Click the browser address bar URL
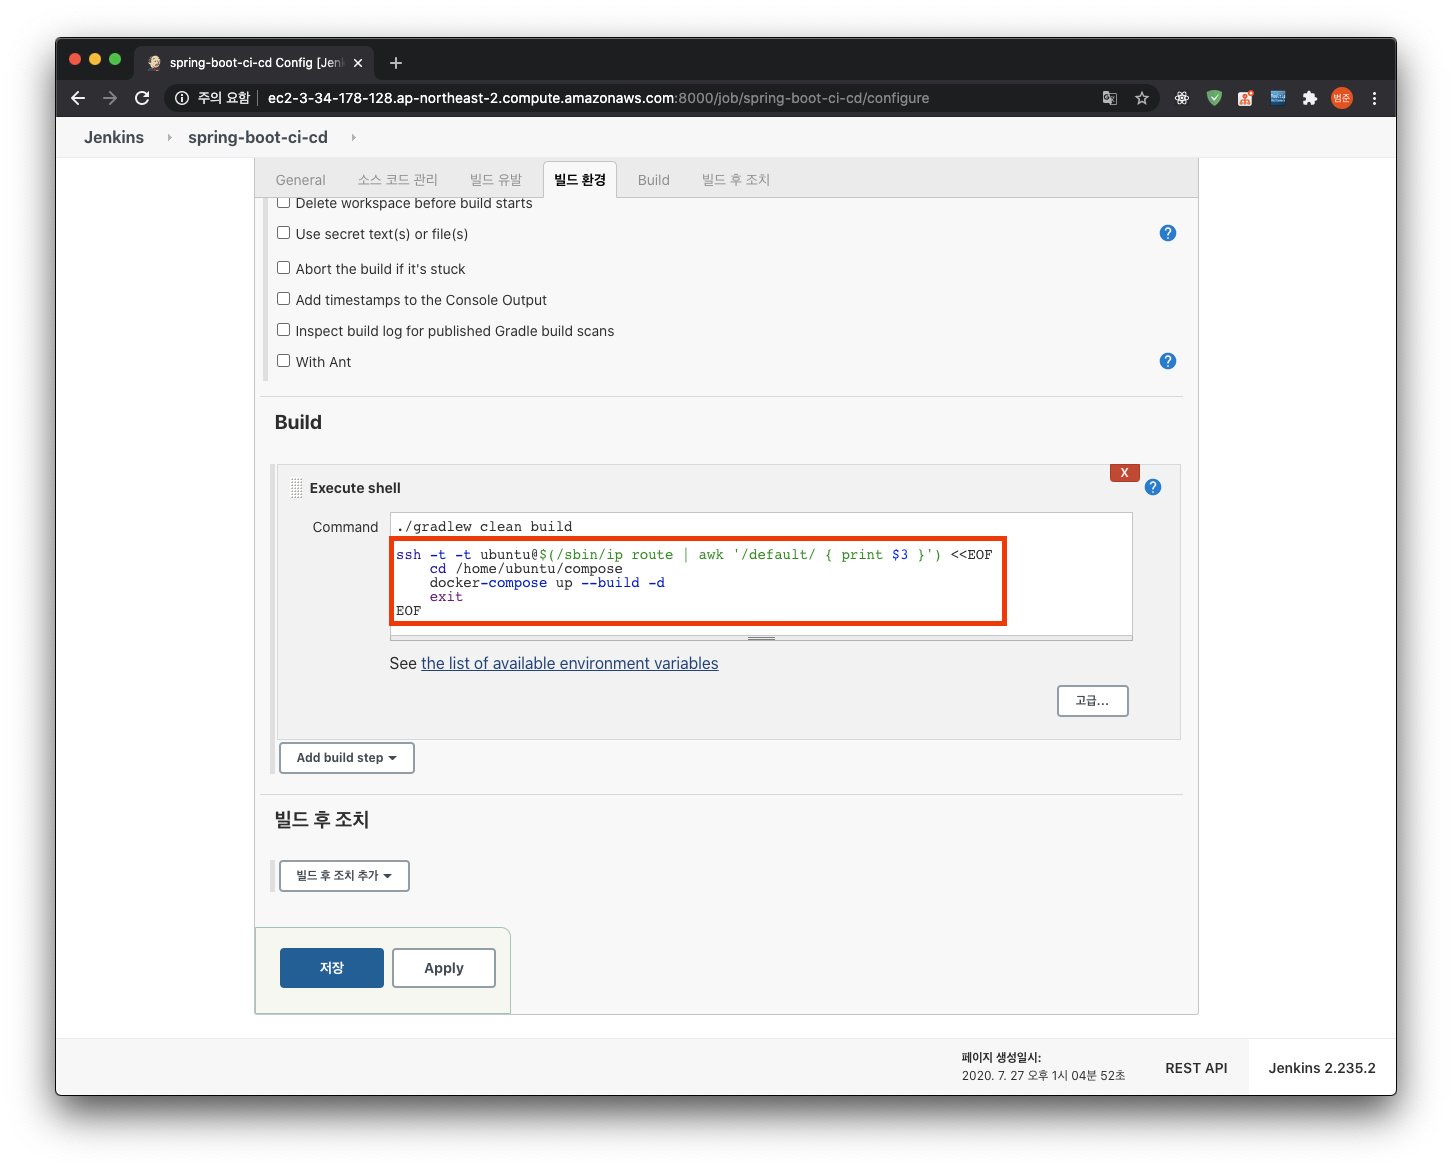 (598, 98)
